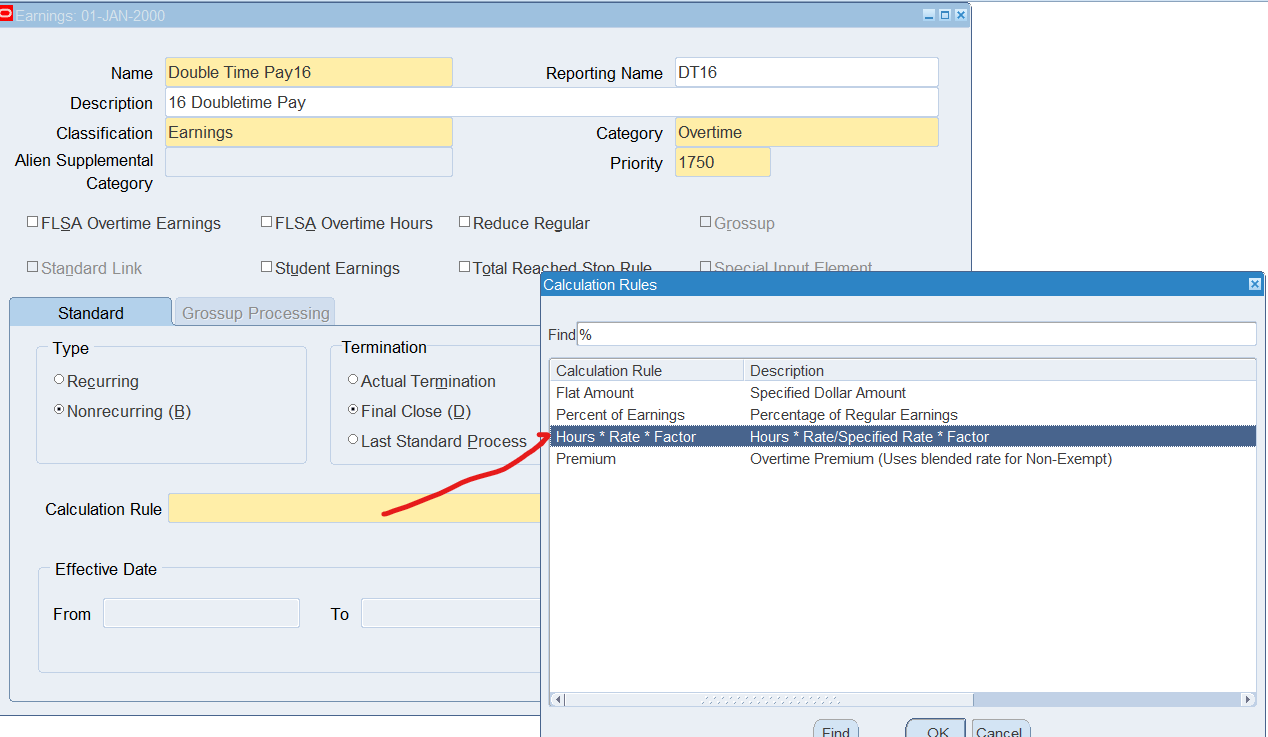This screenshot has width=1268, height=737.
Task: Enable FLSA Overtime Earnings checkbox
Action: tap(33, 223)
